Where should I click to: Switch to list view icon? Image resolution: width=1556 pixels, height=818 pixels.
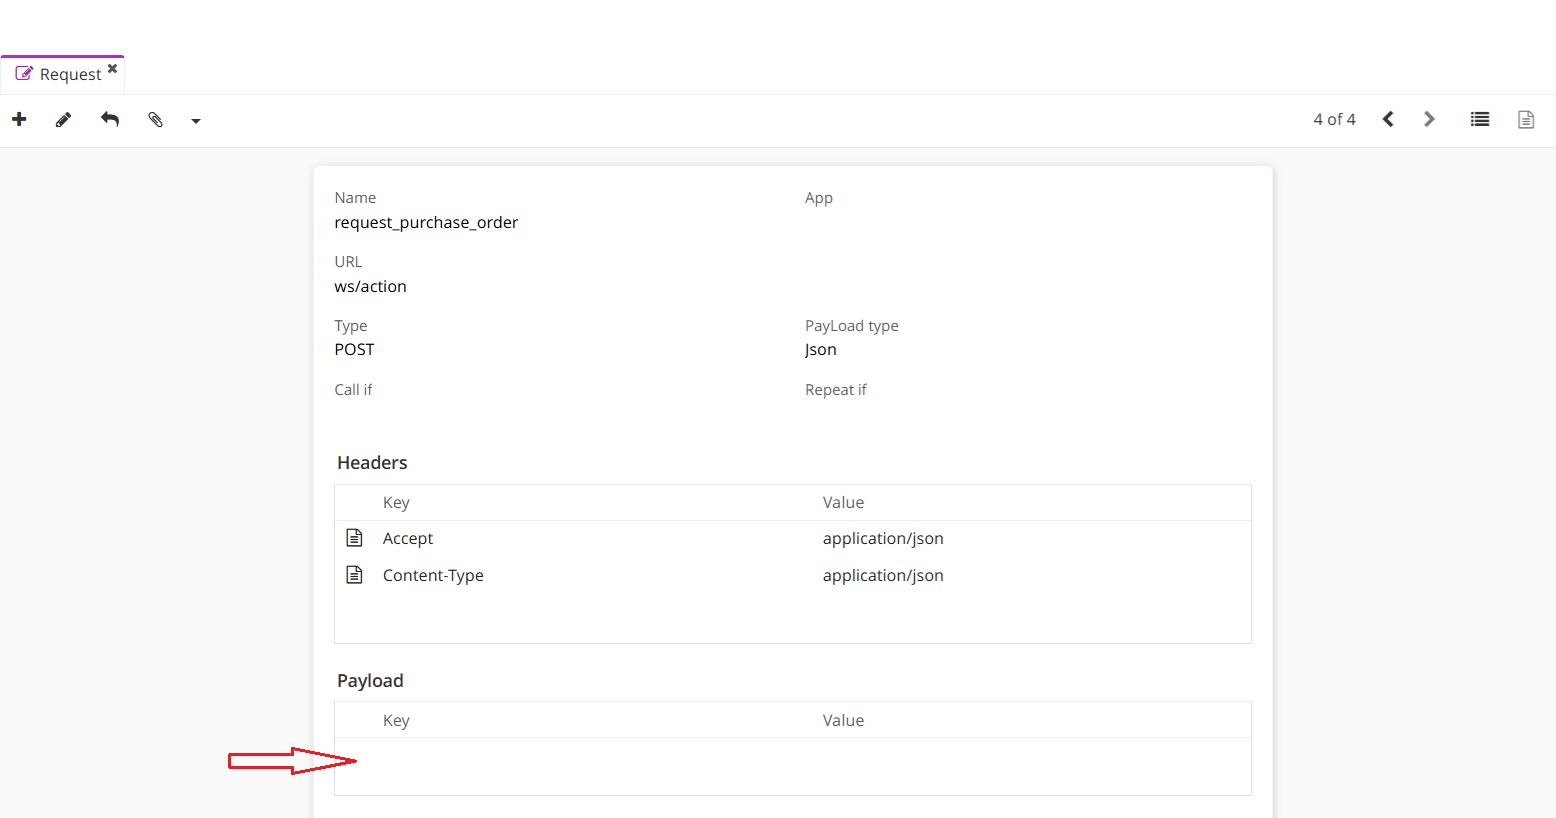point(1480,119)
